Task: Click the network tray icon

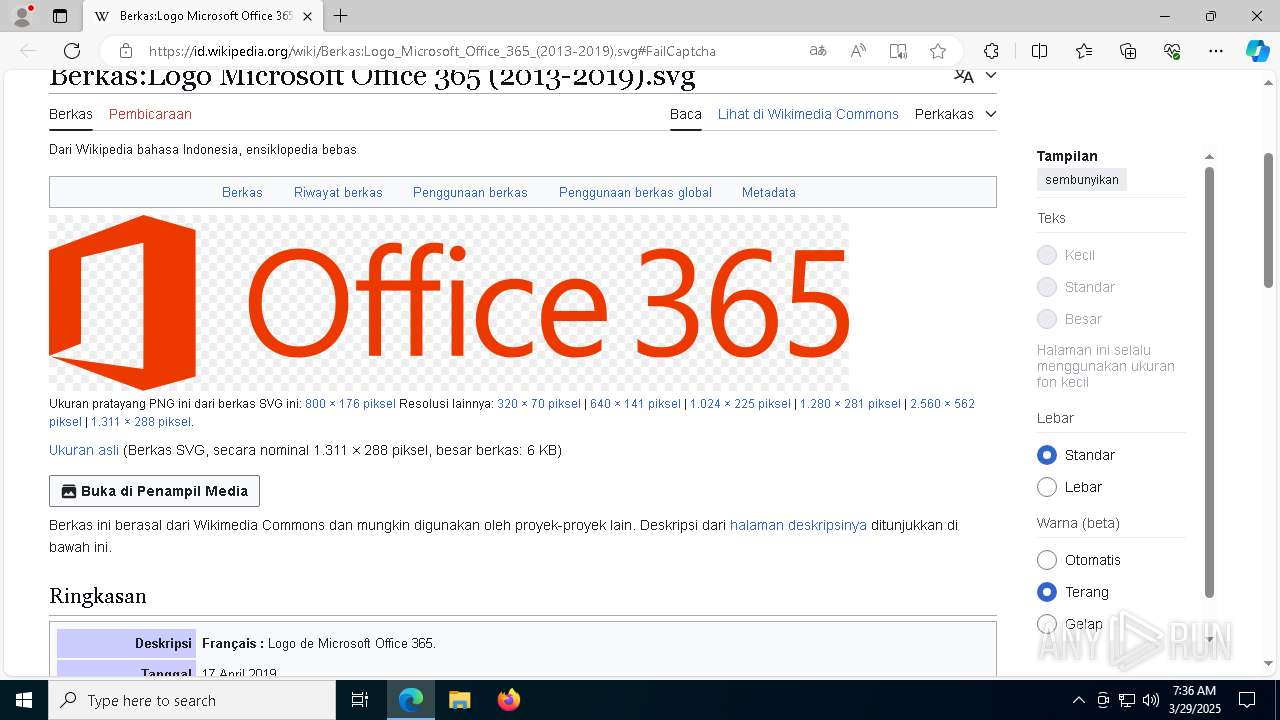Action: coord(1127,700)
